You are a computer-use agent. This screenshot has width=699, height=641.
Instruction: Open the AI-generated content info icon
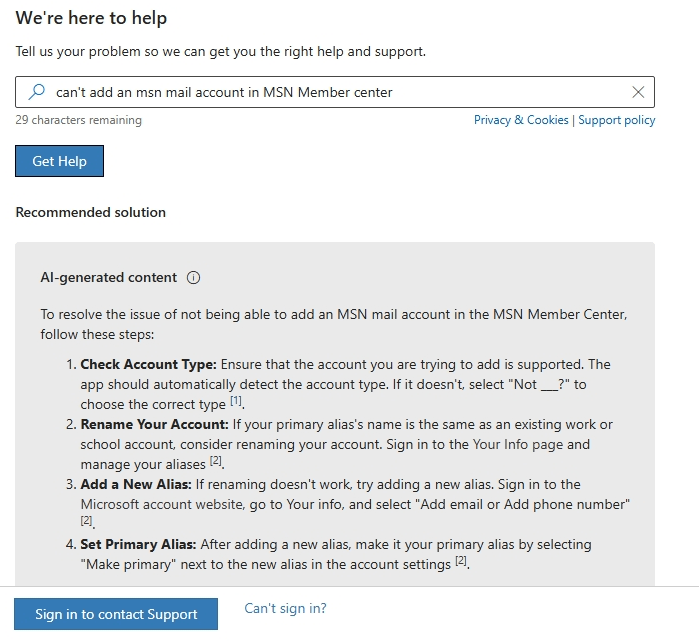click(x=193, y=278)
